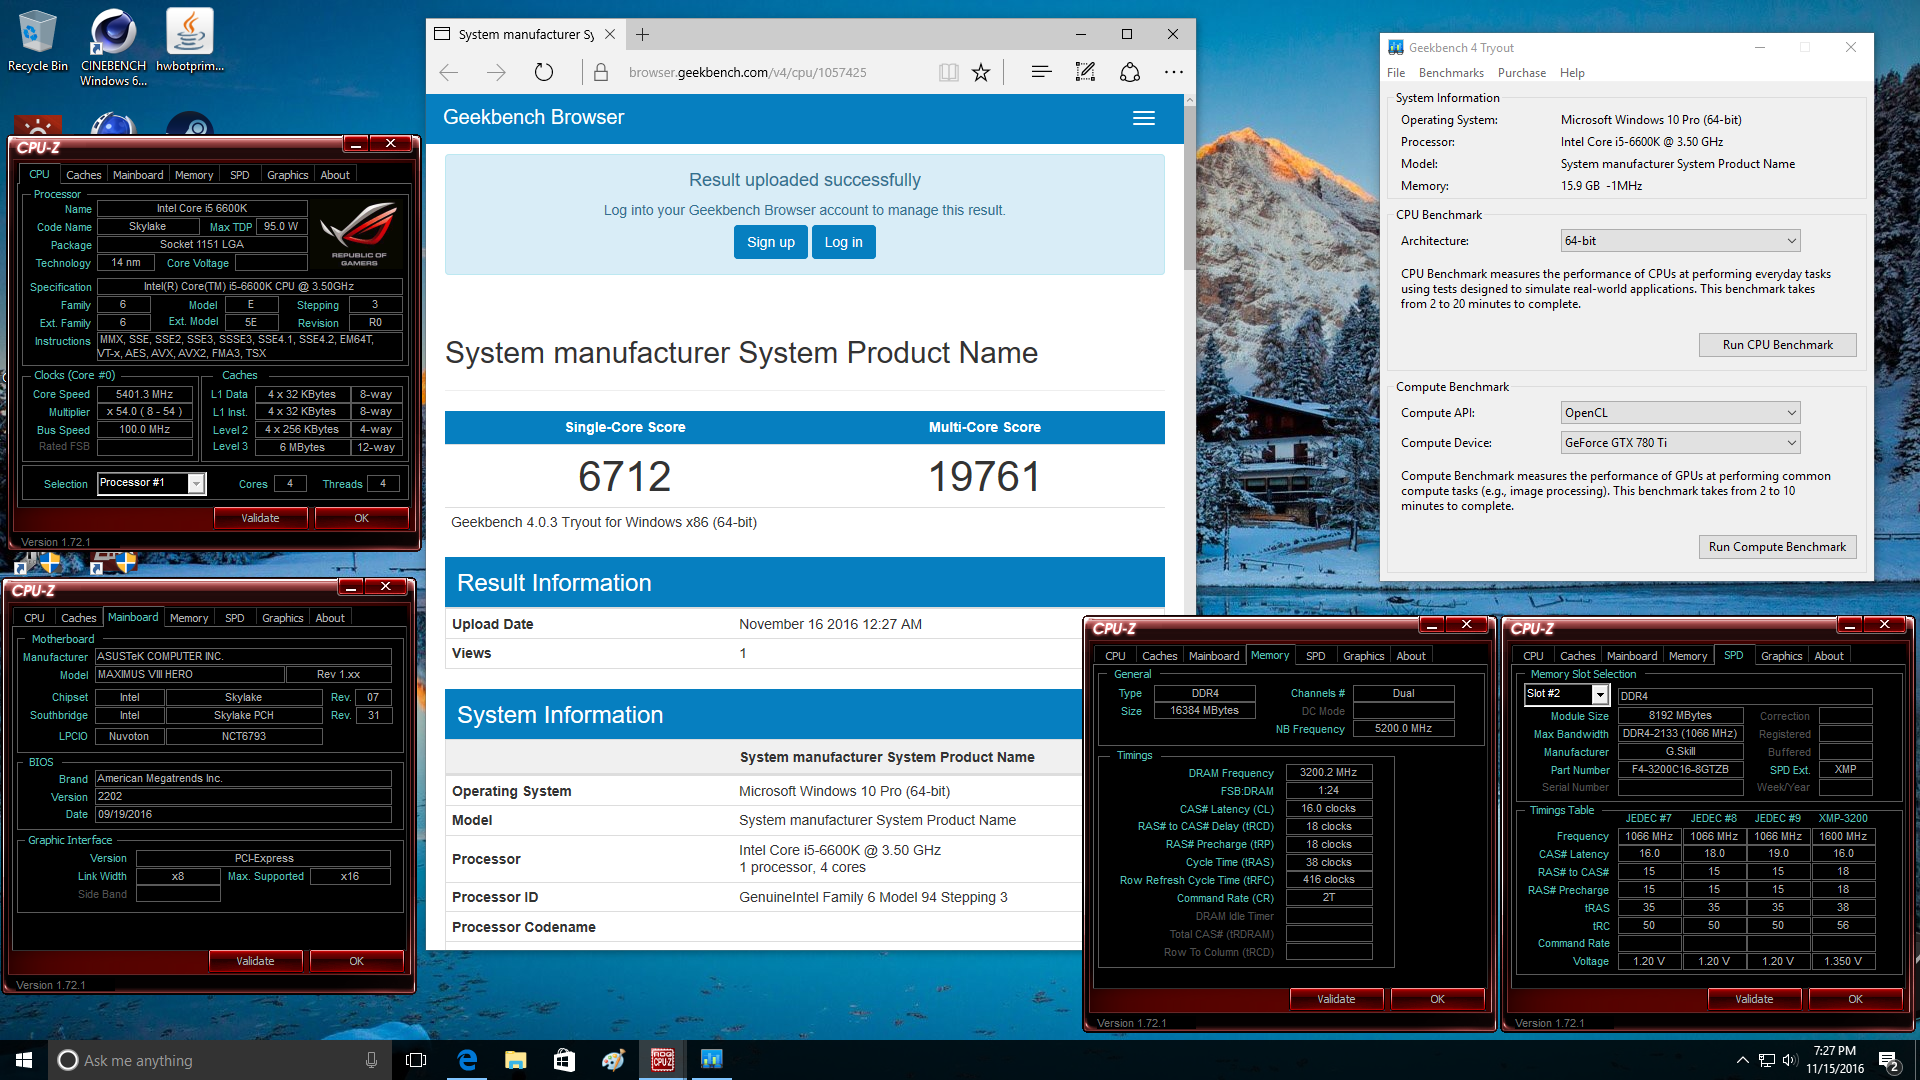
Task: Open Edge share or notifications icon
Action: point(1129,72)
